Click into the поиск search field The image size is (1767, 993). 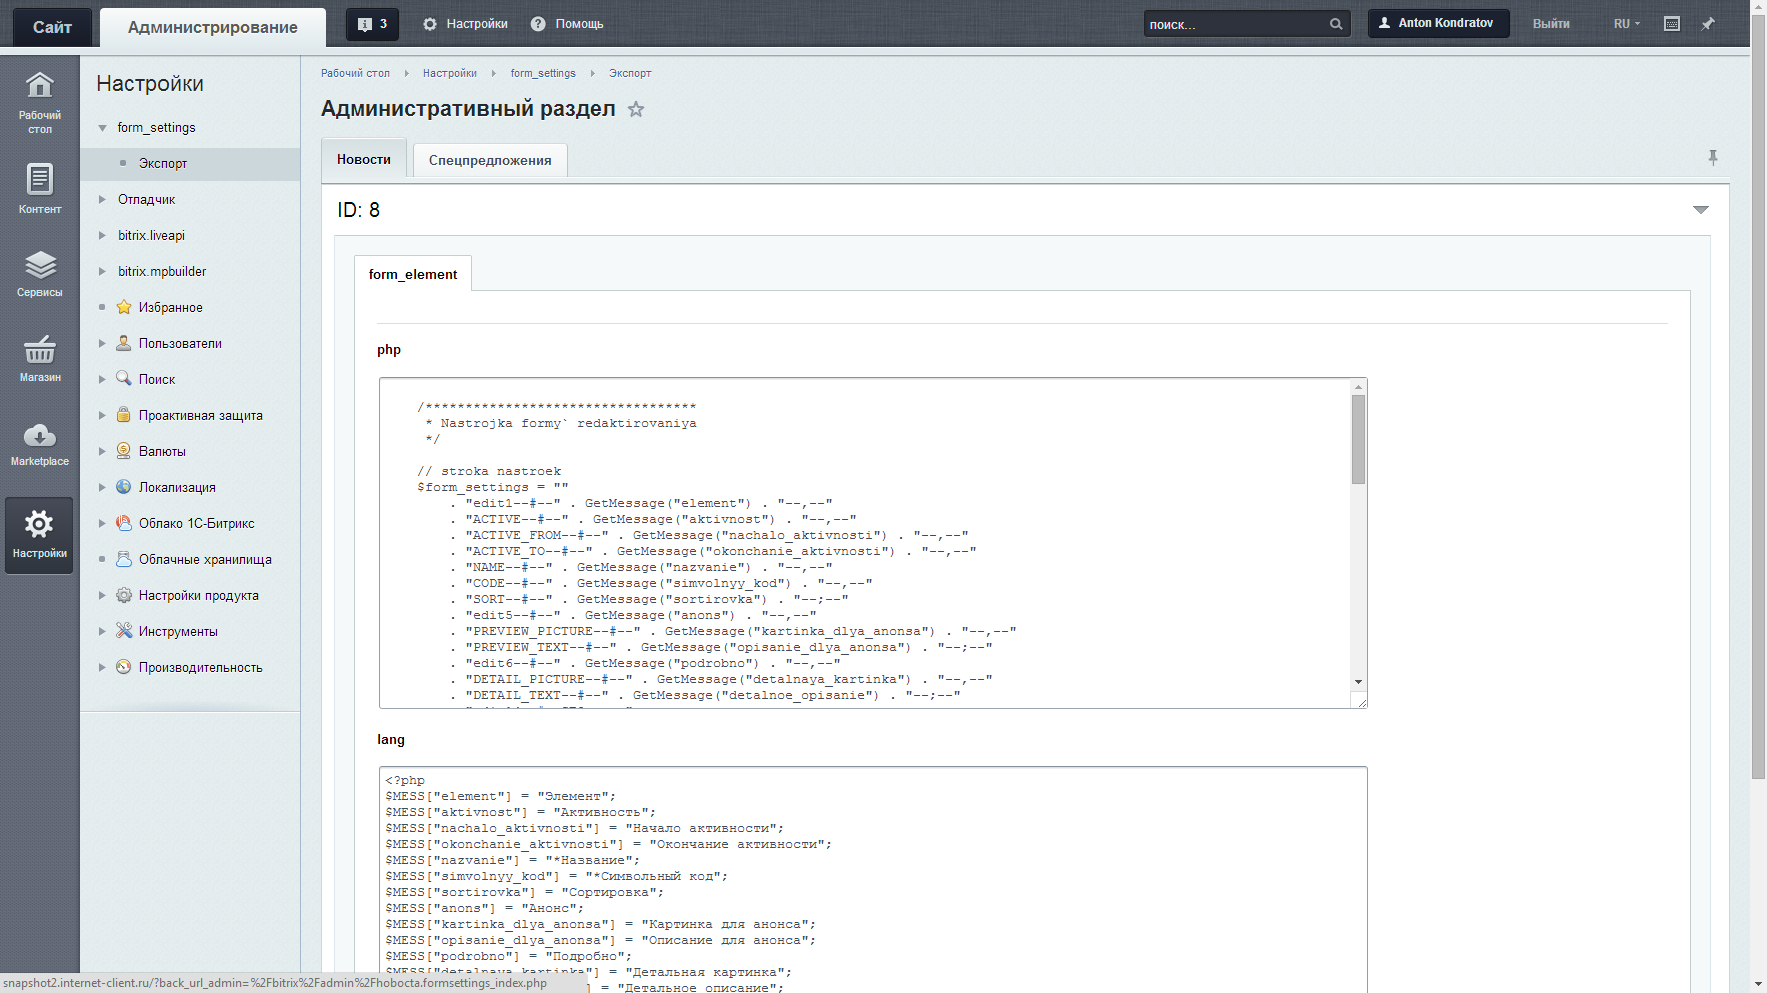click(x=1235, y=24)
